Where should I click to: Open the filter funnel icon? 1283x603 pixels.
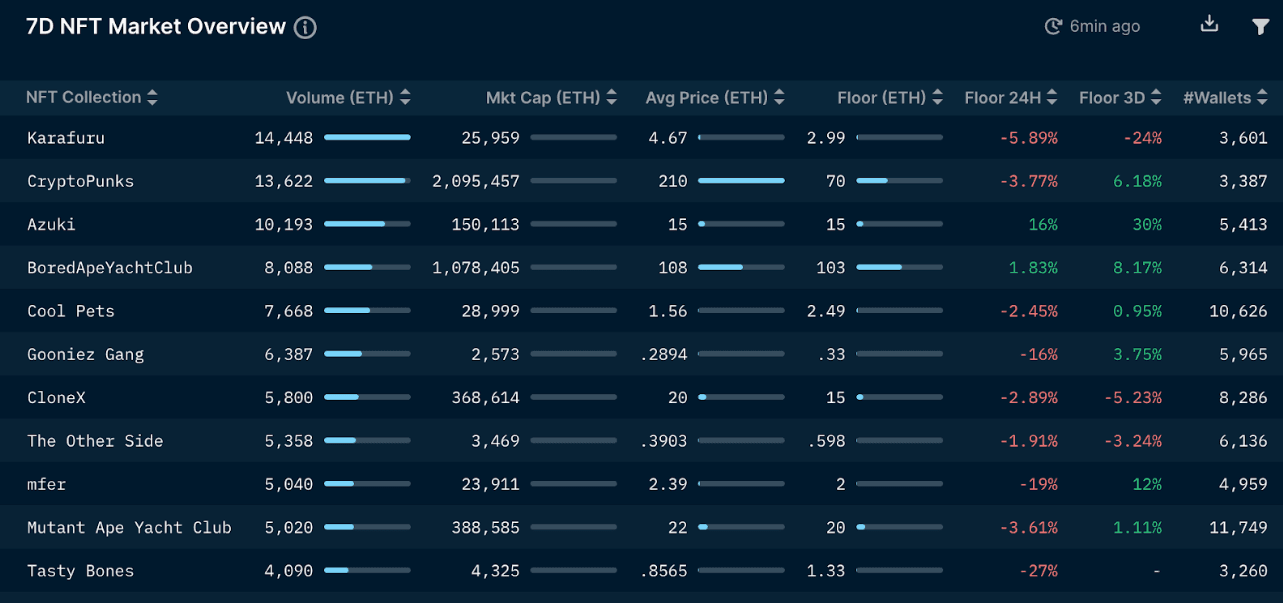(x=1260, y=27)
